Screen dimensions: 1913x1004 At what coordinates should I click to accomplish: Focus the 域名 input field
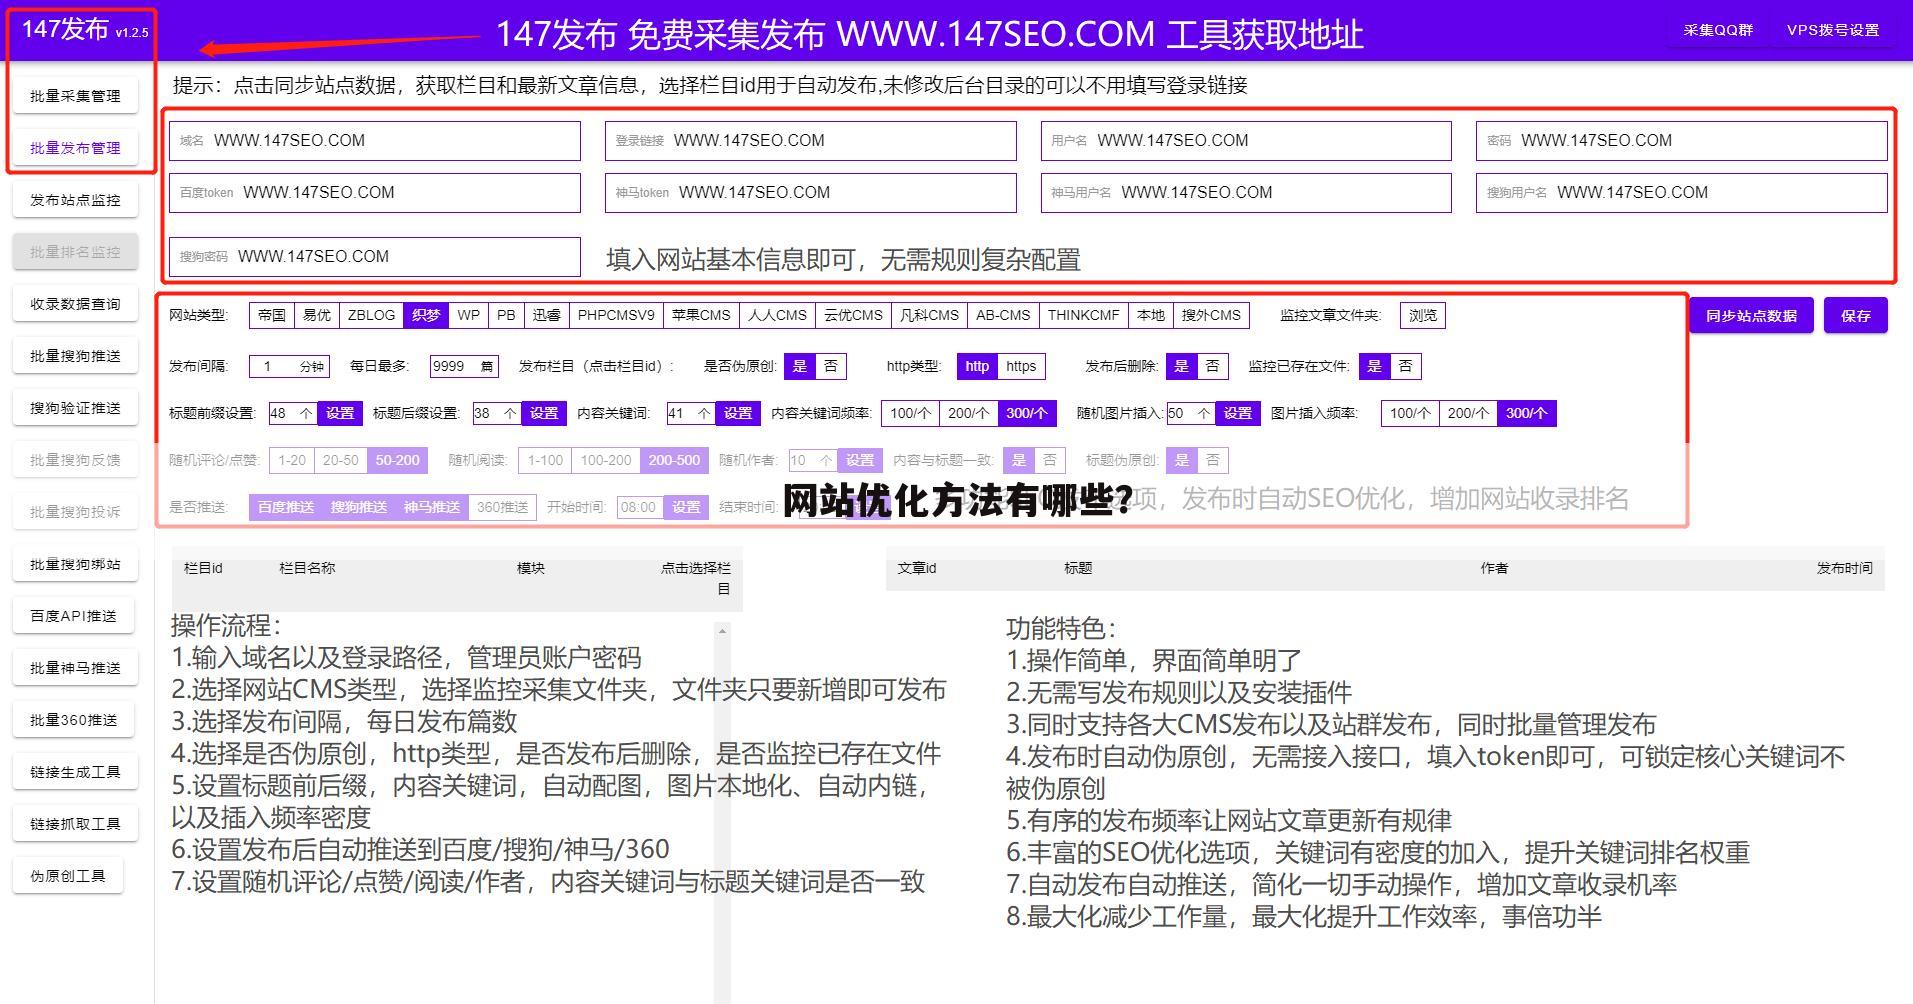[375, 141]
